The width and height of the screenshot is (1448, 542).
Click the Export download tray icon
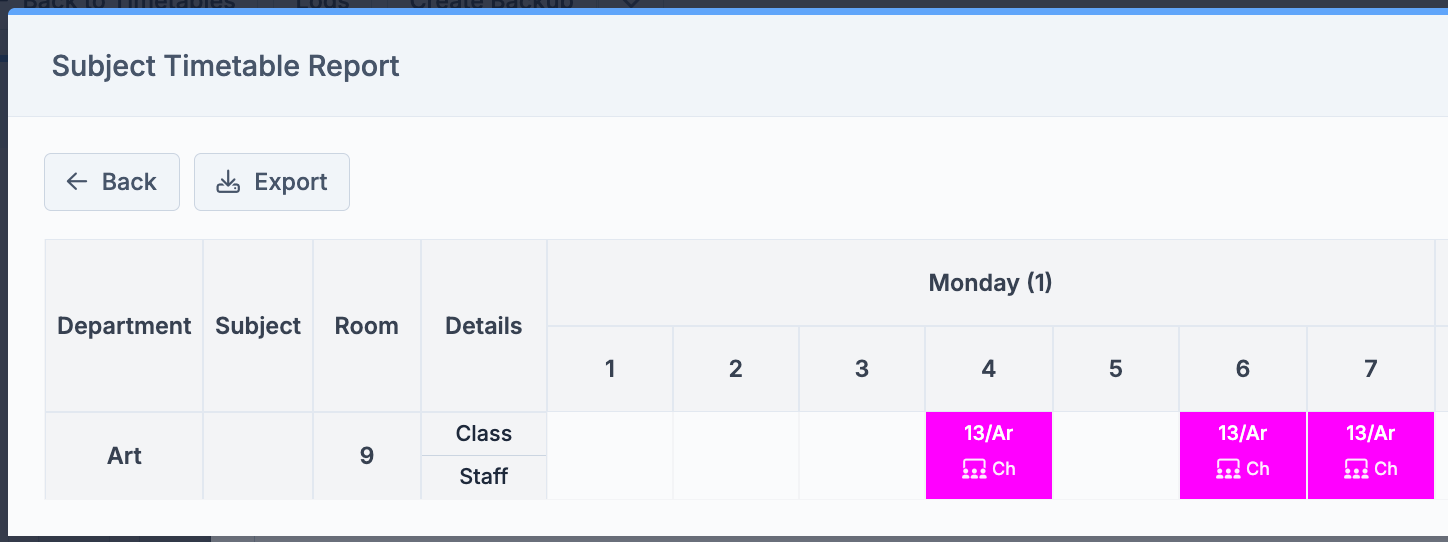coord(229,182)
